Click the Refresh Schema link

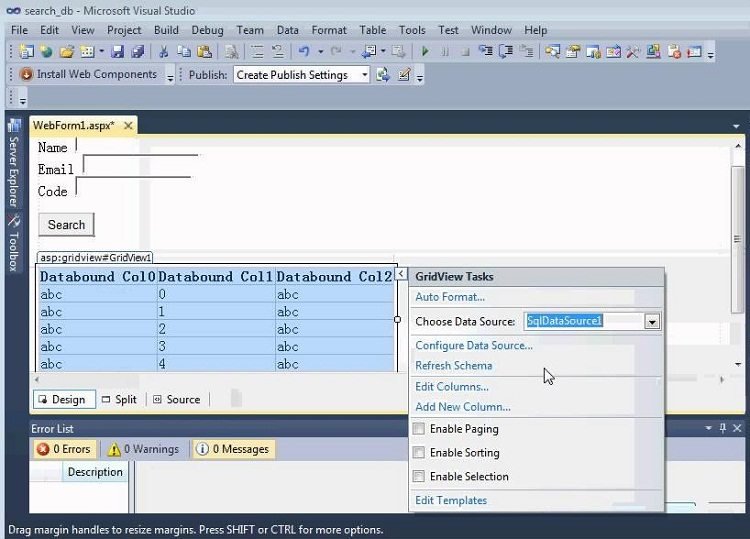pyautogui.click(x=453, y=365)
